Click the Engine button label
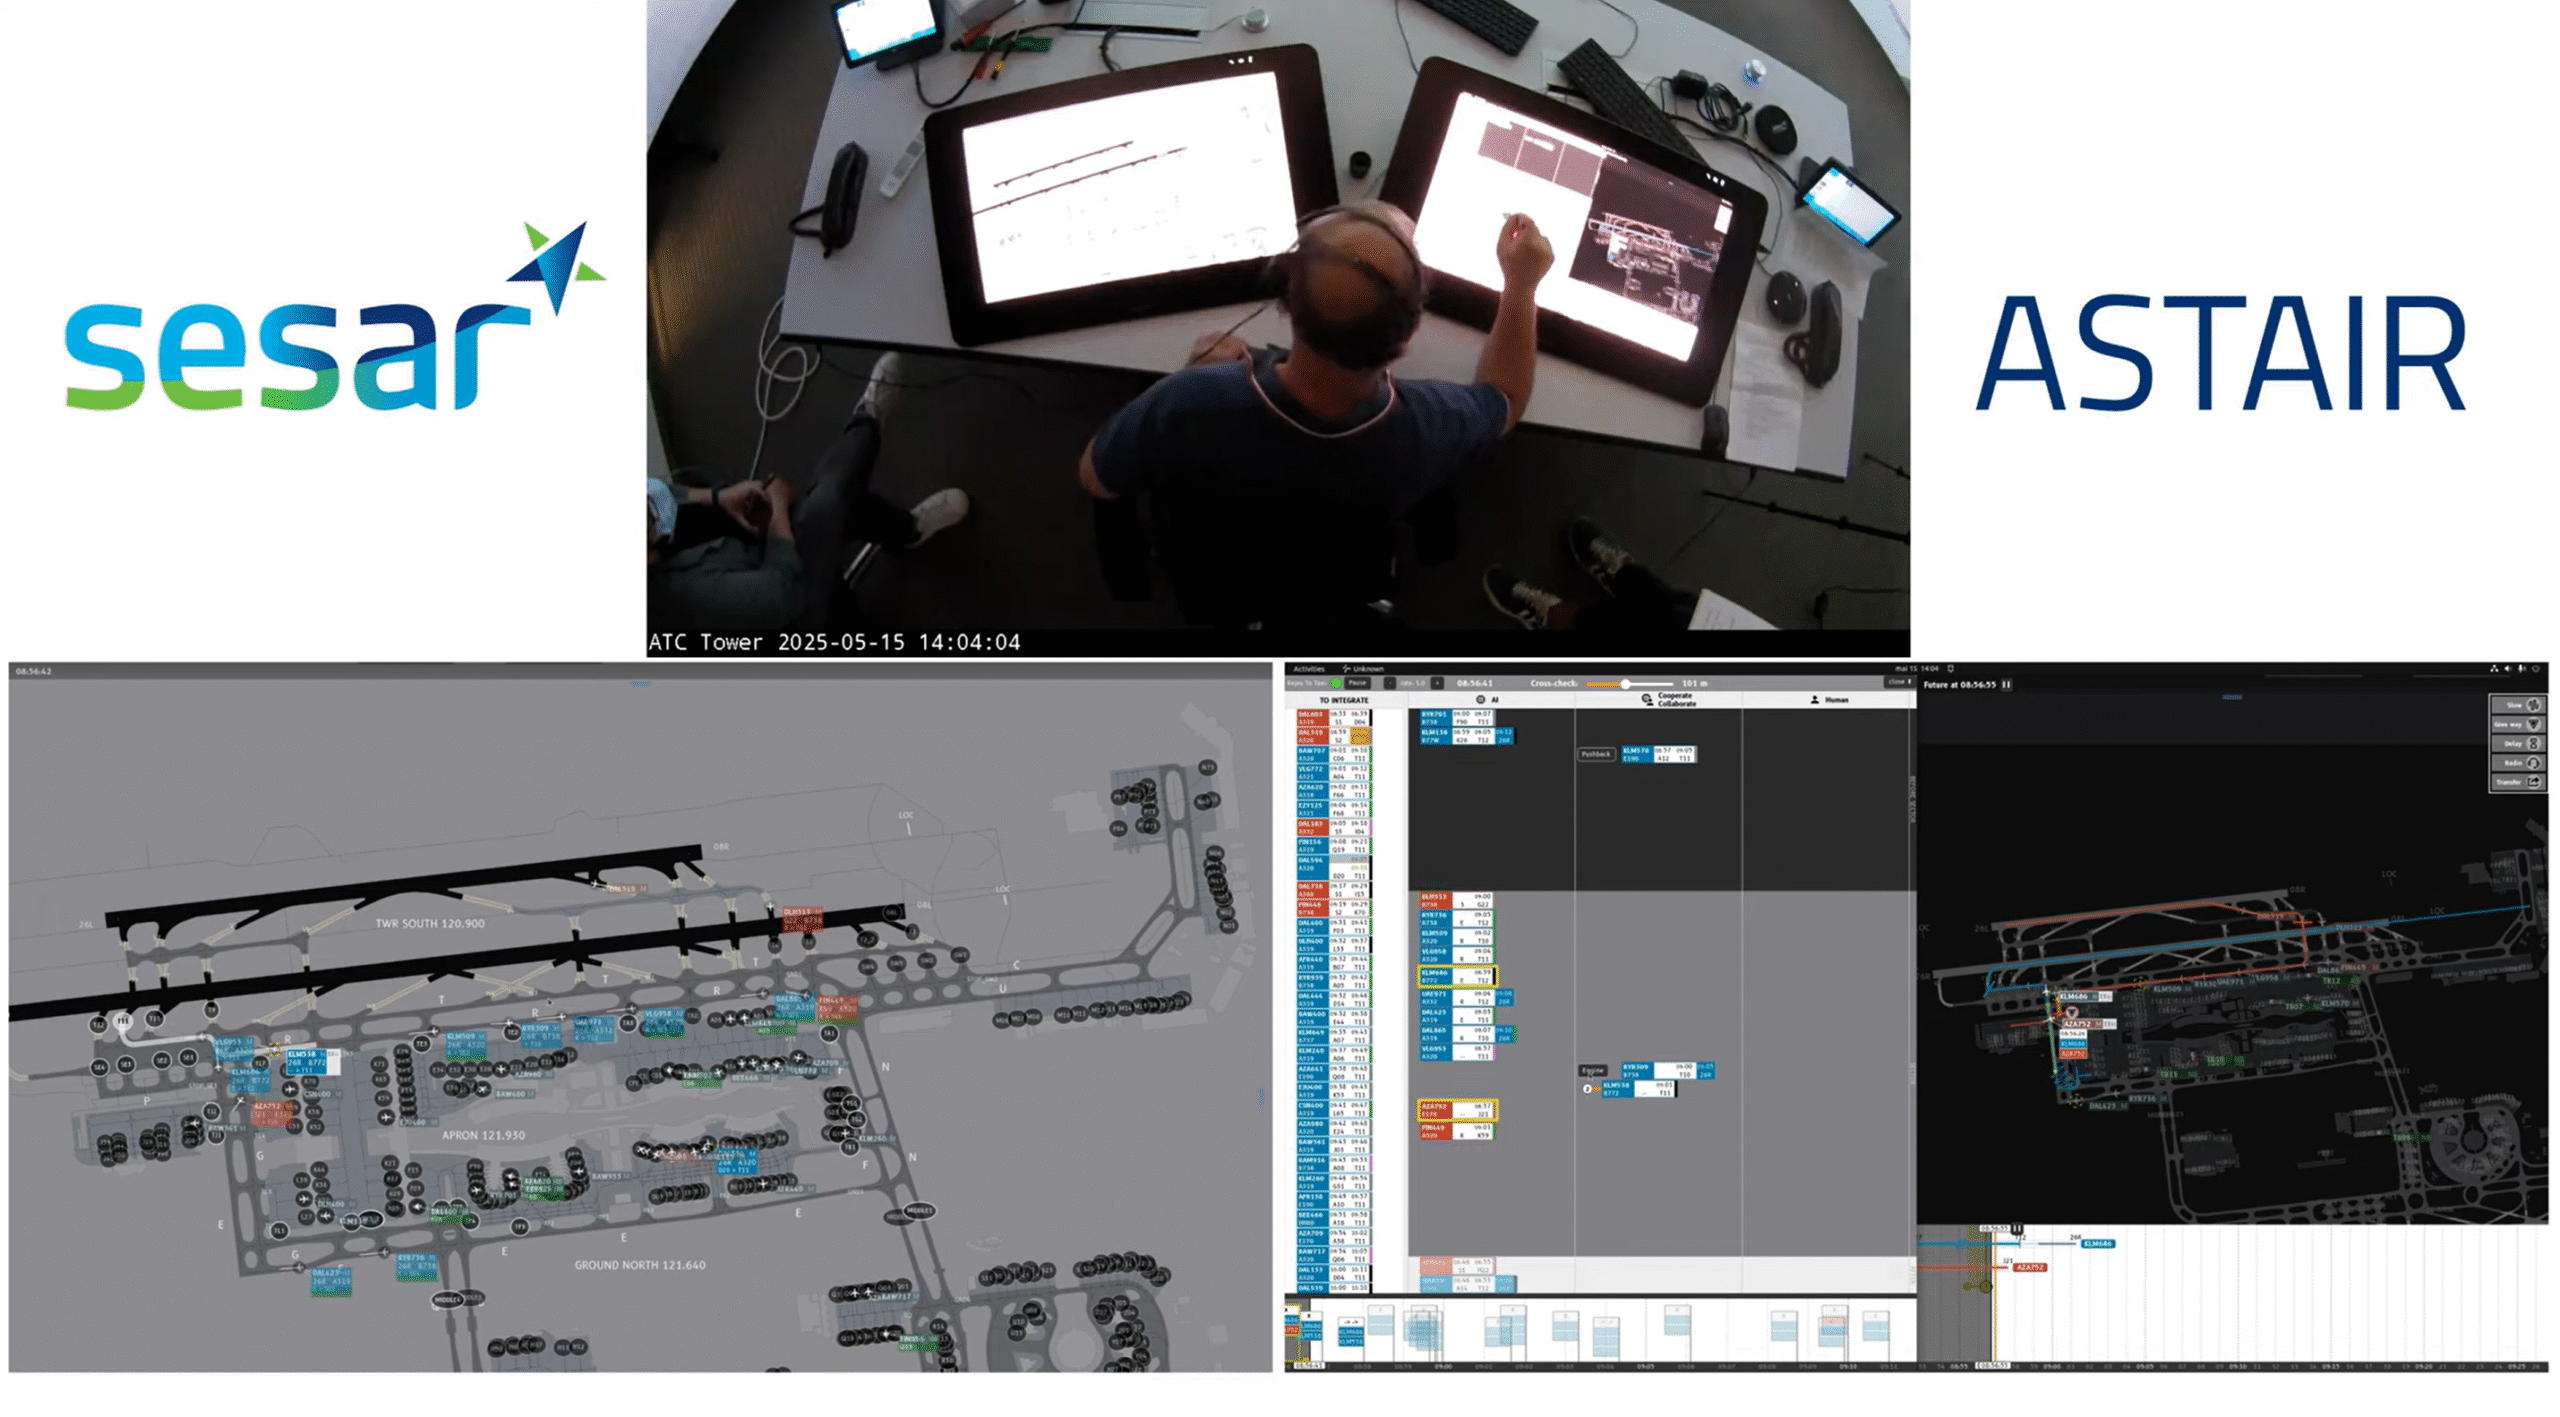The width and height of the screenshot is (2560, 1417). pos(1593,1070)
